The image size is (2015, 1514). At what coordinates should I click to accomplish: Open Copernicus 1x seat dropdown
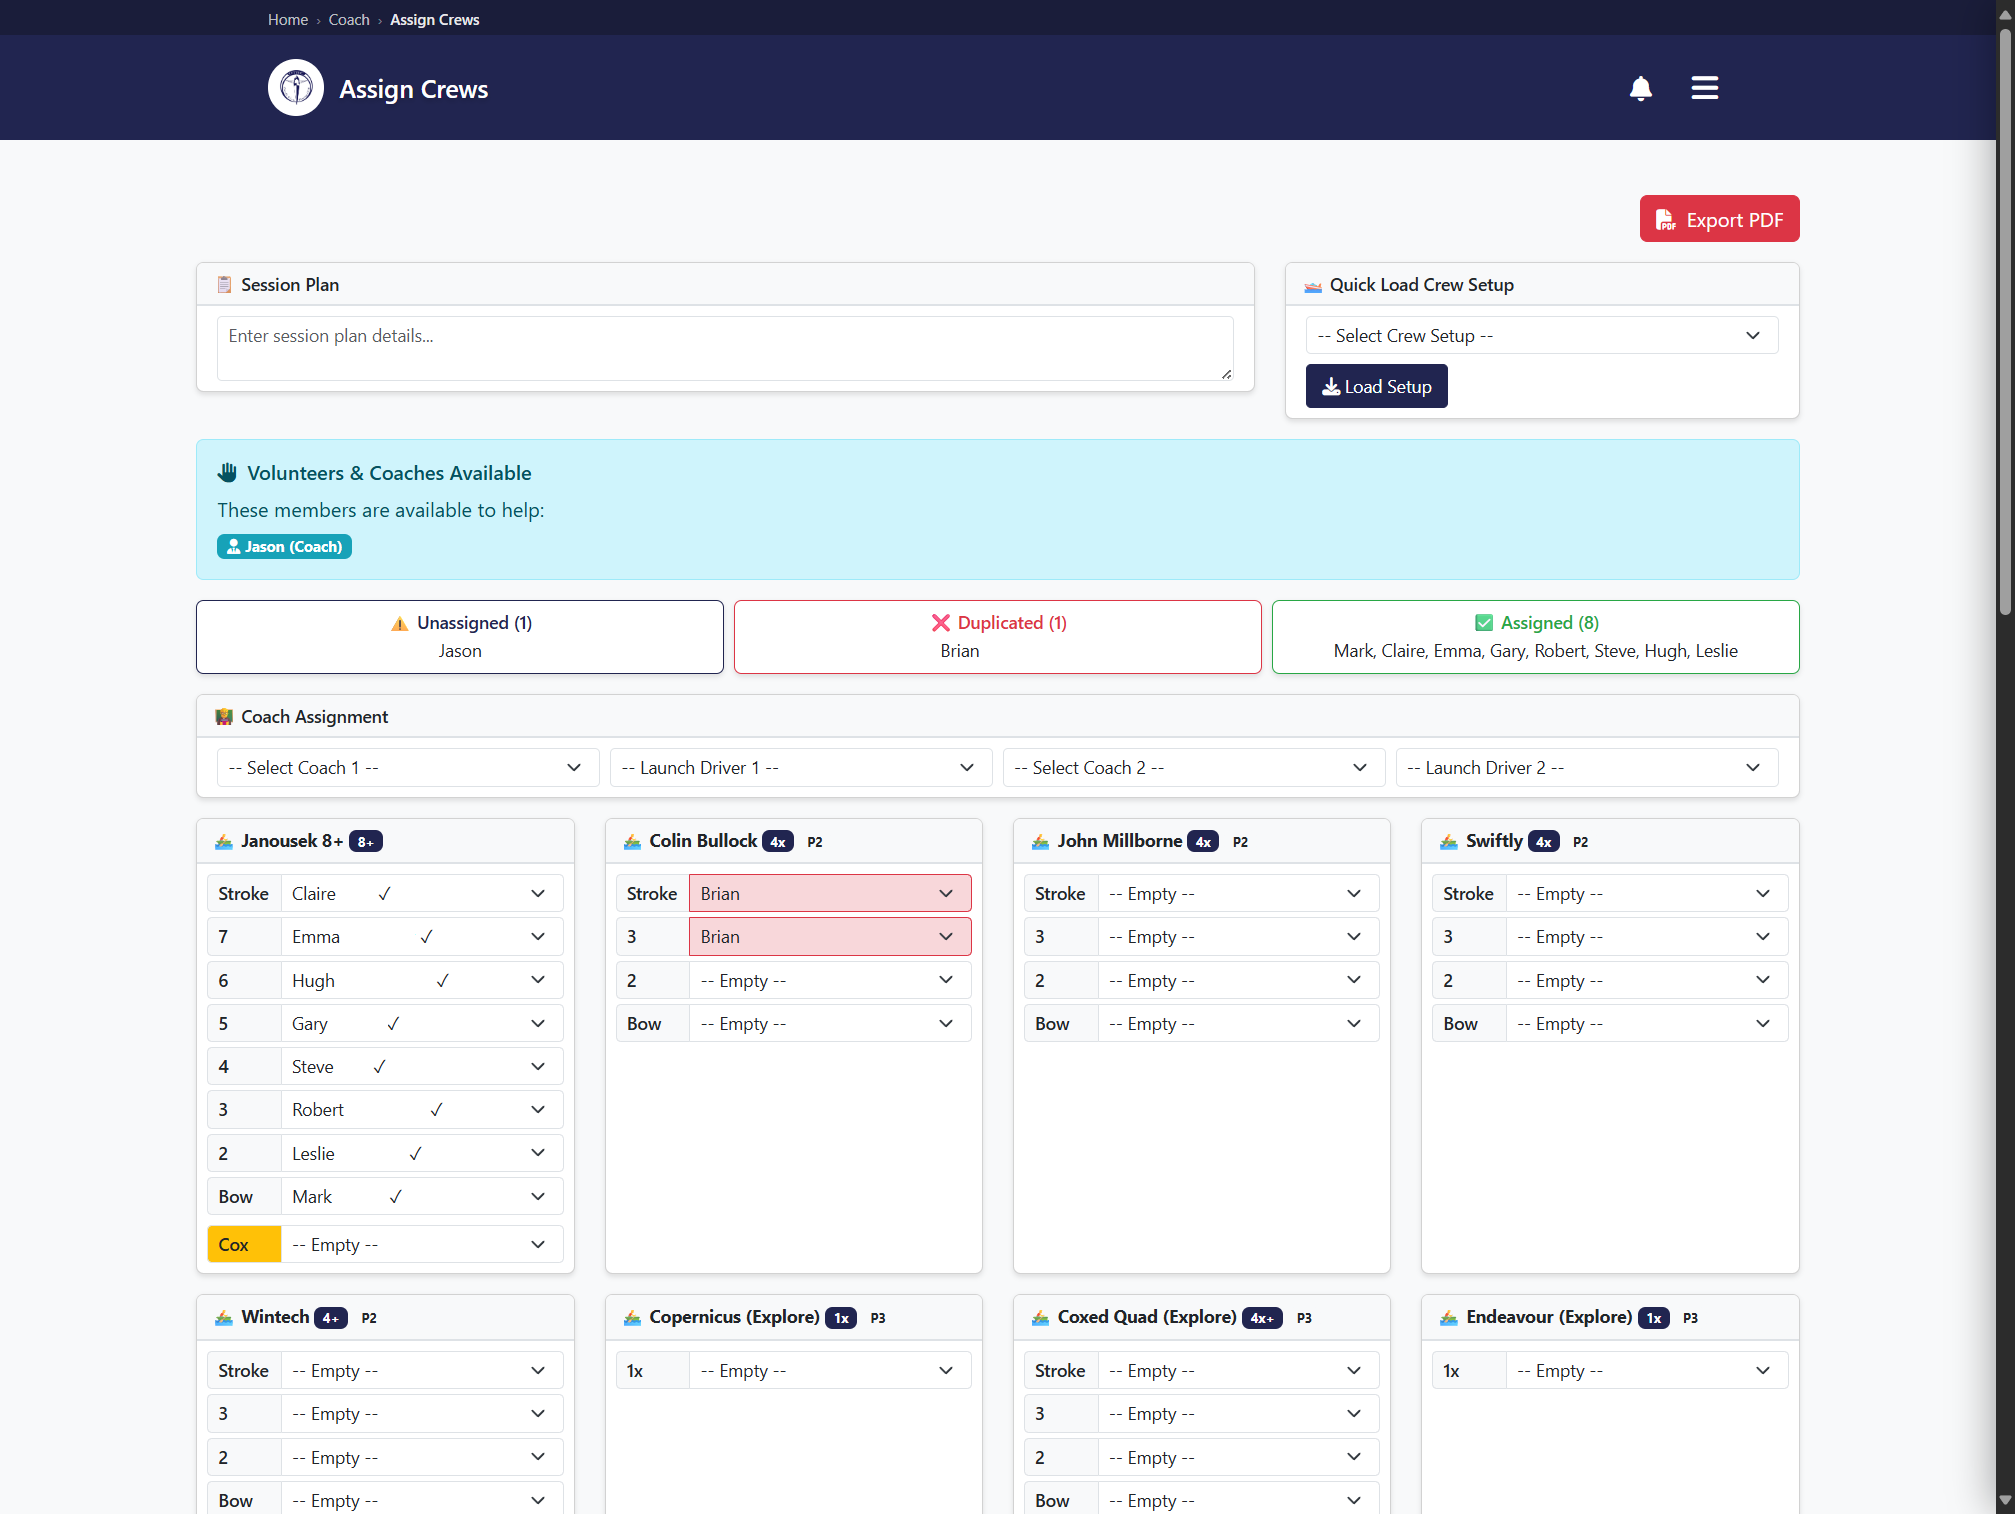[x=830, y=1371]
